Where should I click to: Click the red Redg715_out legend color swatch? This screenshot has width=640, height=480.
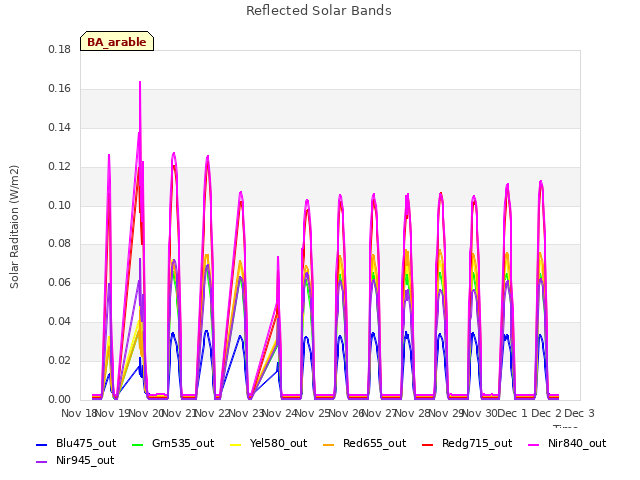[428, 444]
